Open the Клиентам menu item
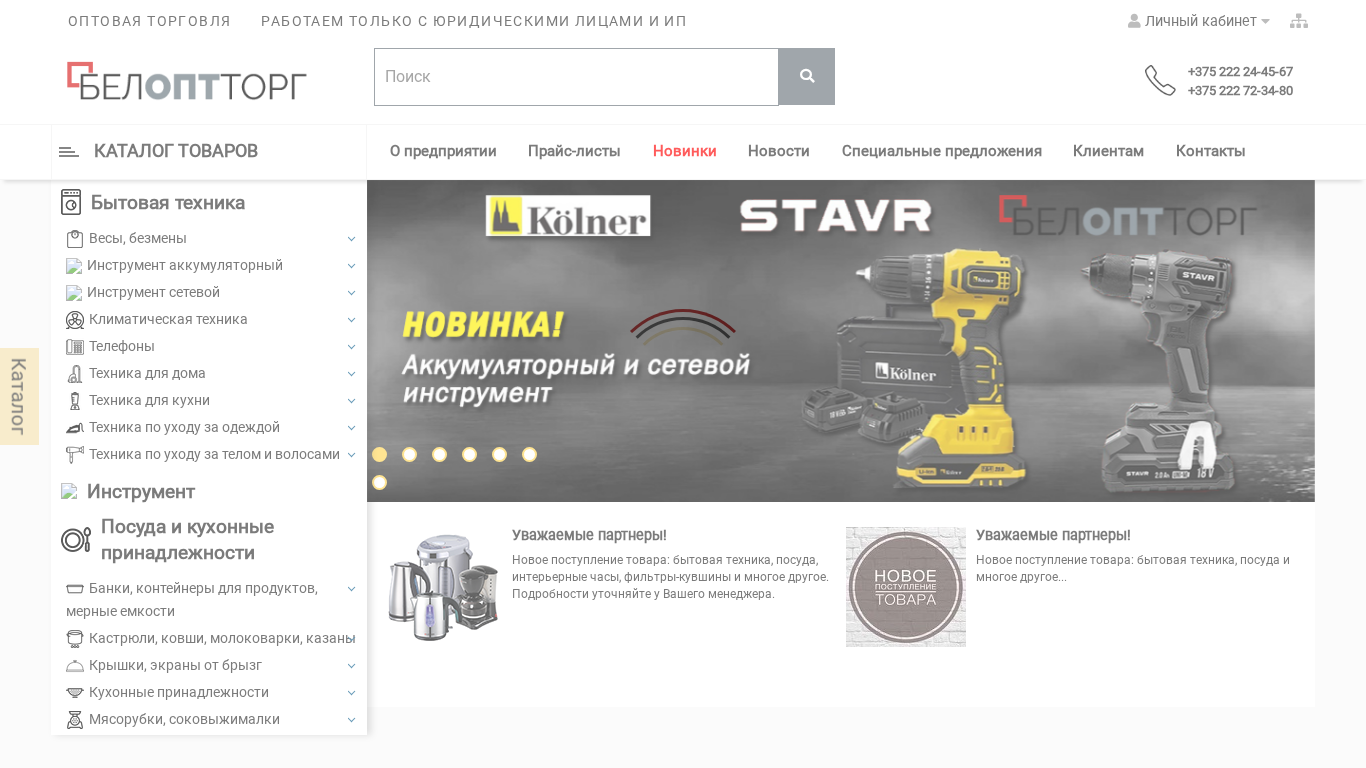This screenshot has width=1366, height=768. pyautogui.click(x=1108, y=151)
